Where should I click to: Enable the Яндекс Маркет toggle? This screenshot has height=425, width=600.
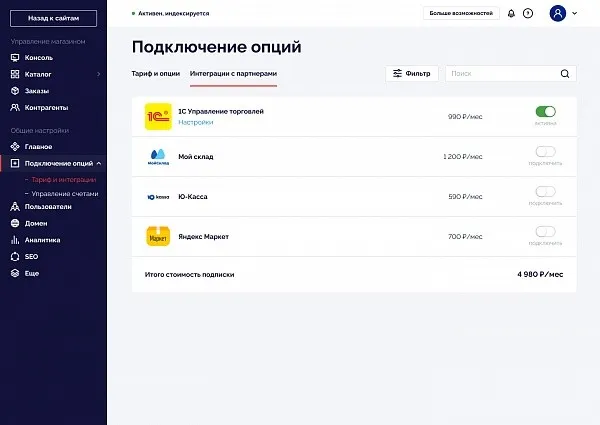click(546, 231)
